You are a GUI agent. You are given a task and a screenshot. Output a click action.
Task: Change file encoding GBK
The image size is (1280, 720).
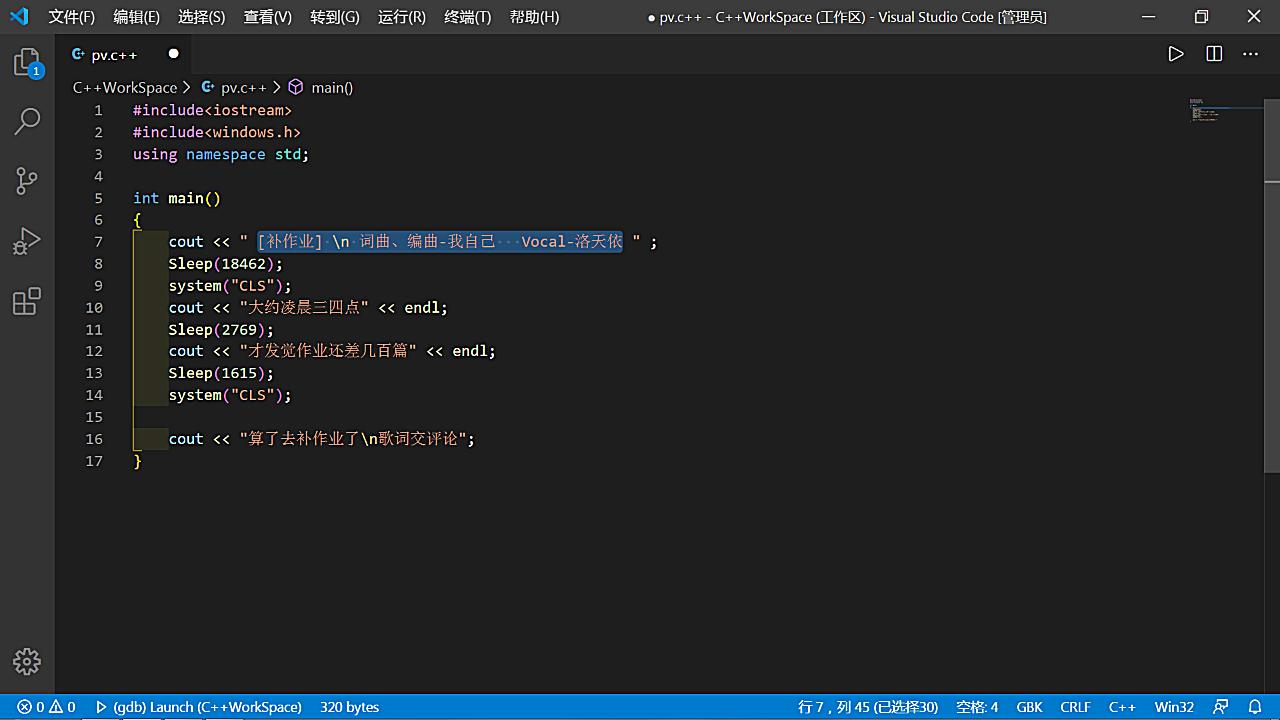coord(1029,707)
